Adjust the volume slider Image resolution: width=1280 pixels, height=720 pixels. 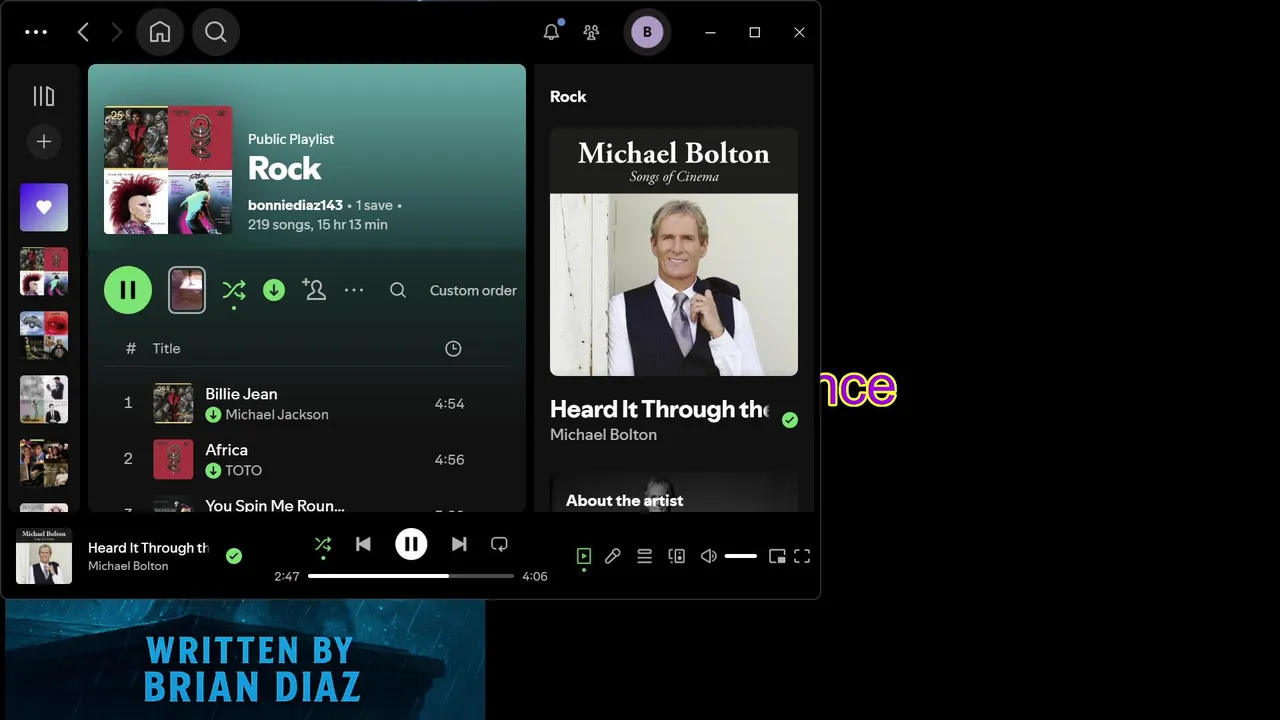coord(741,556)
